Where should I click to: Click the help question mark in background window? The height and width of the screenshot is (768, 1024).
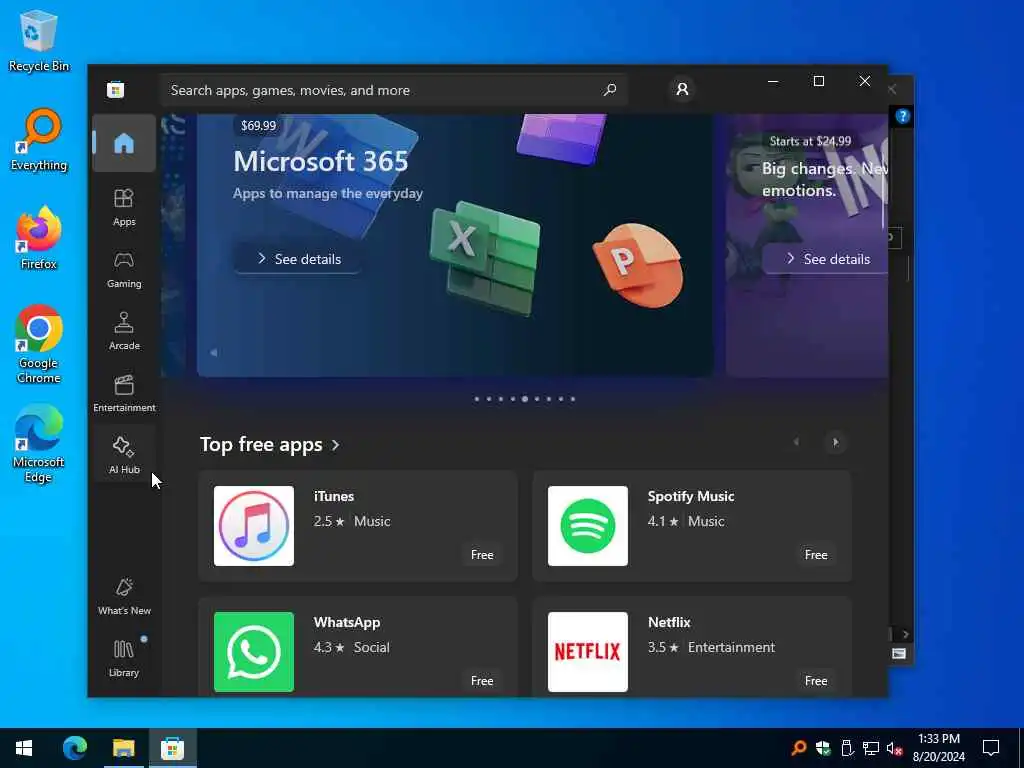click(x=903, y=116)
